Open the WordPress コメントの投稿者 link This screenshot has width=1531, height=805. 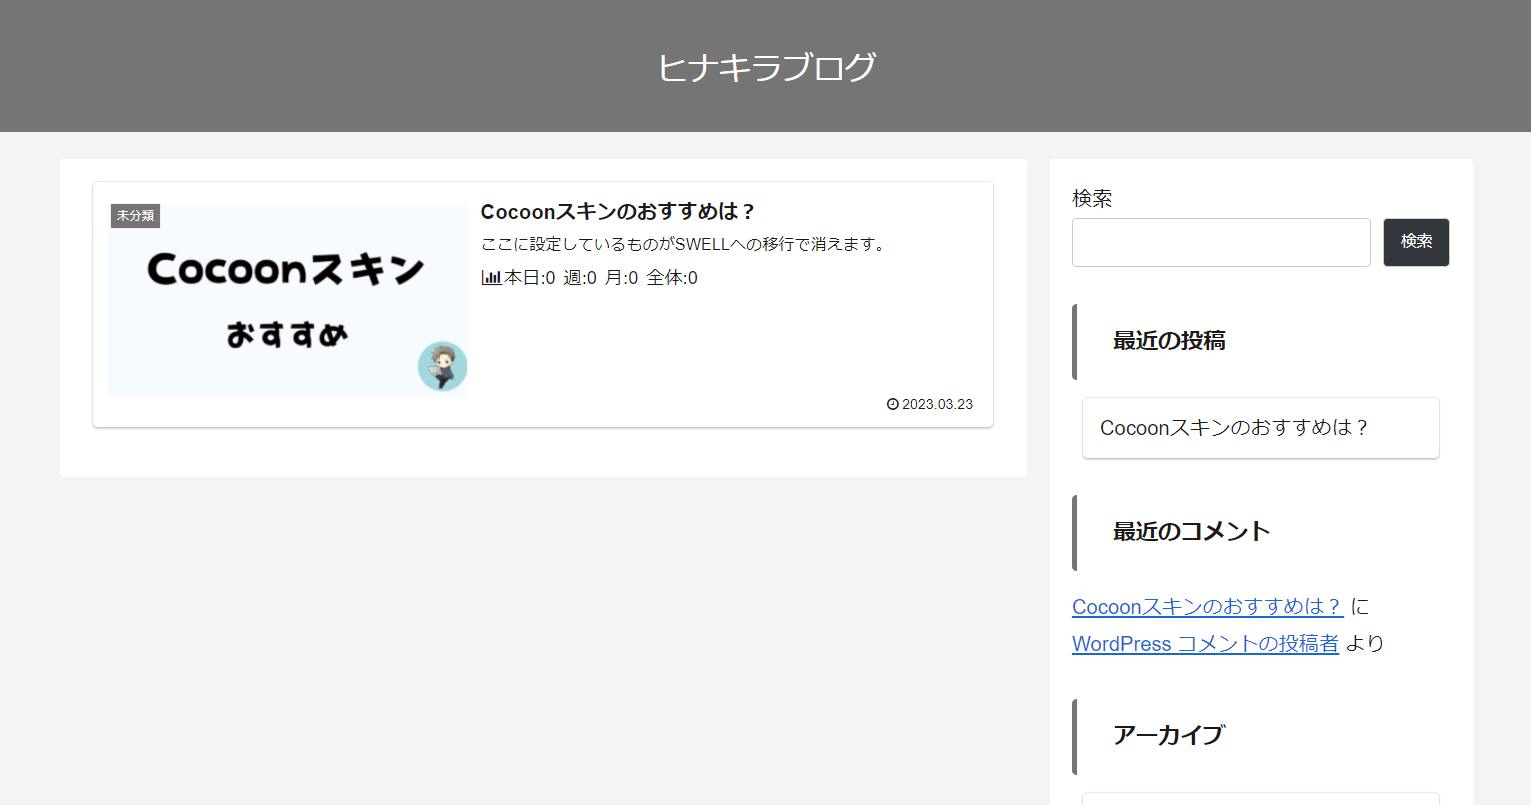[x=1205, y=644]
